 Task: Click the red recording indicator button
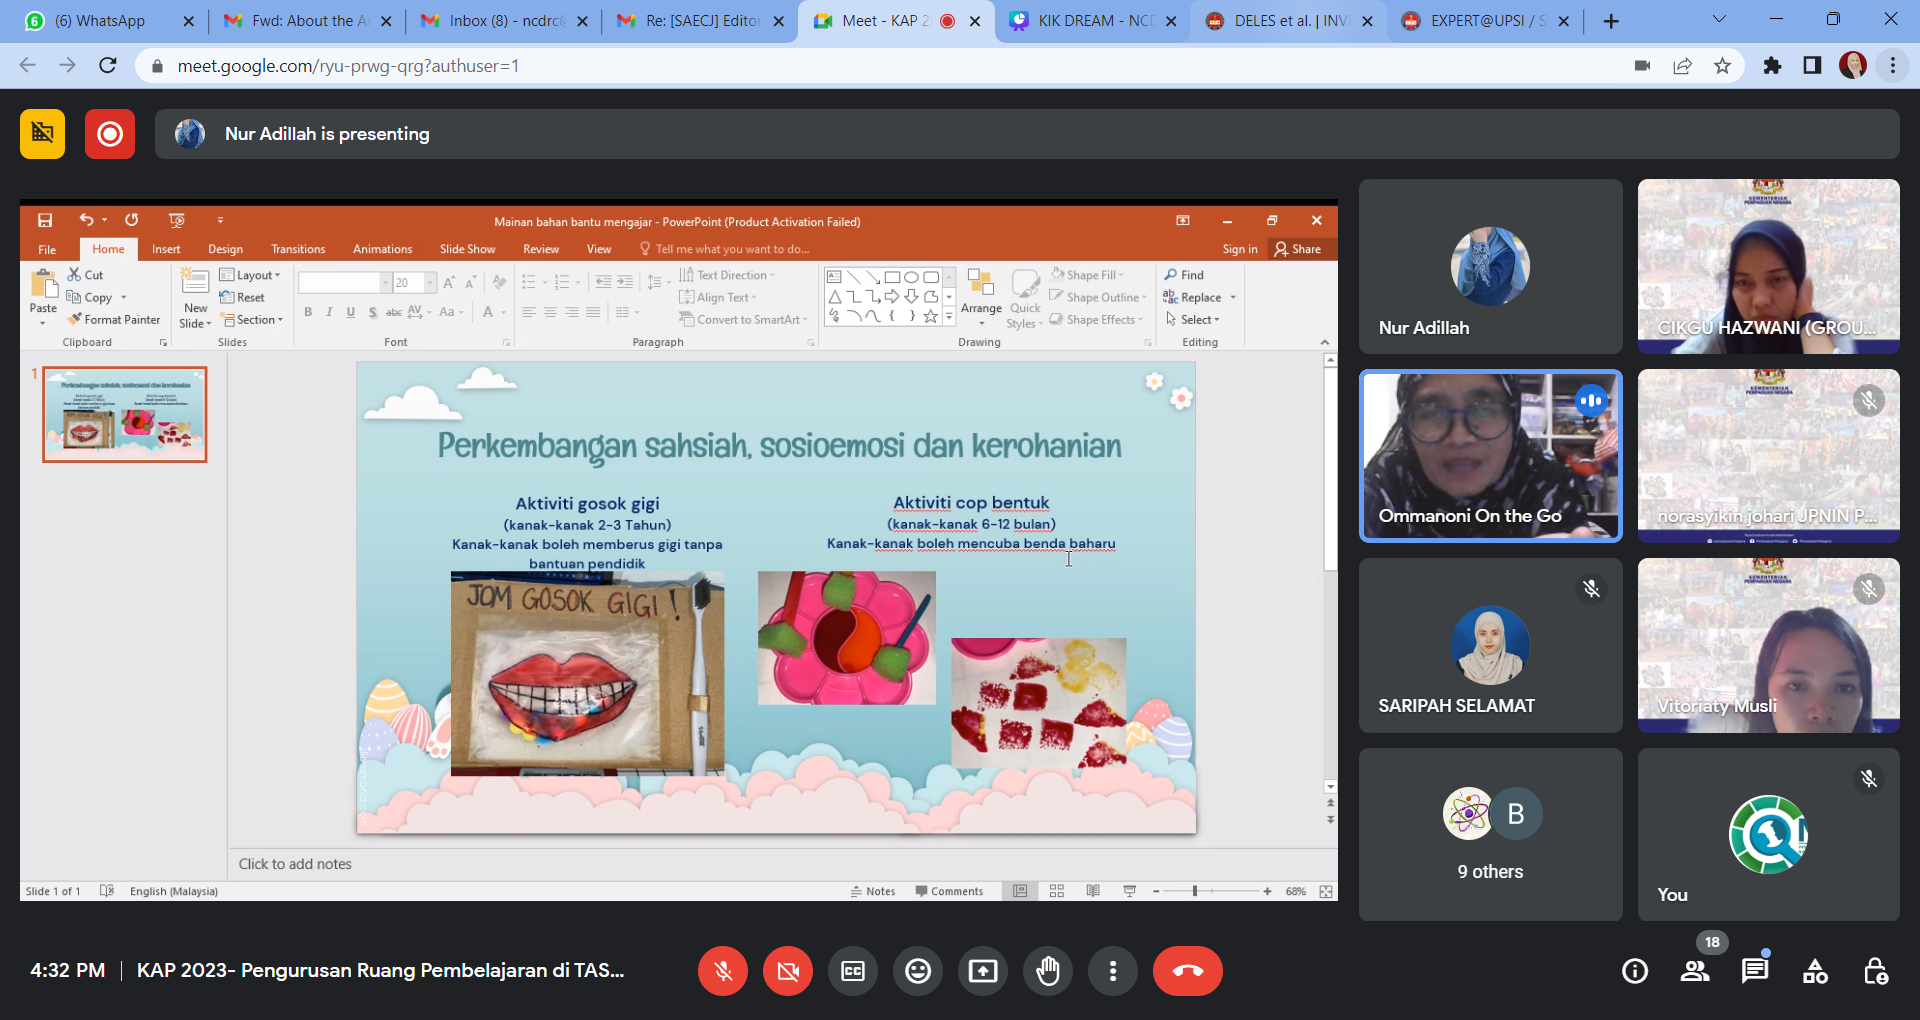(x=110, y=134)
